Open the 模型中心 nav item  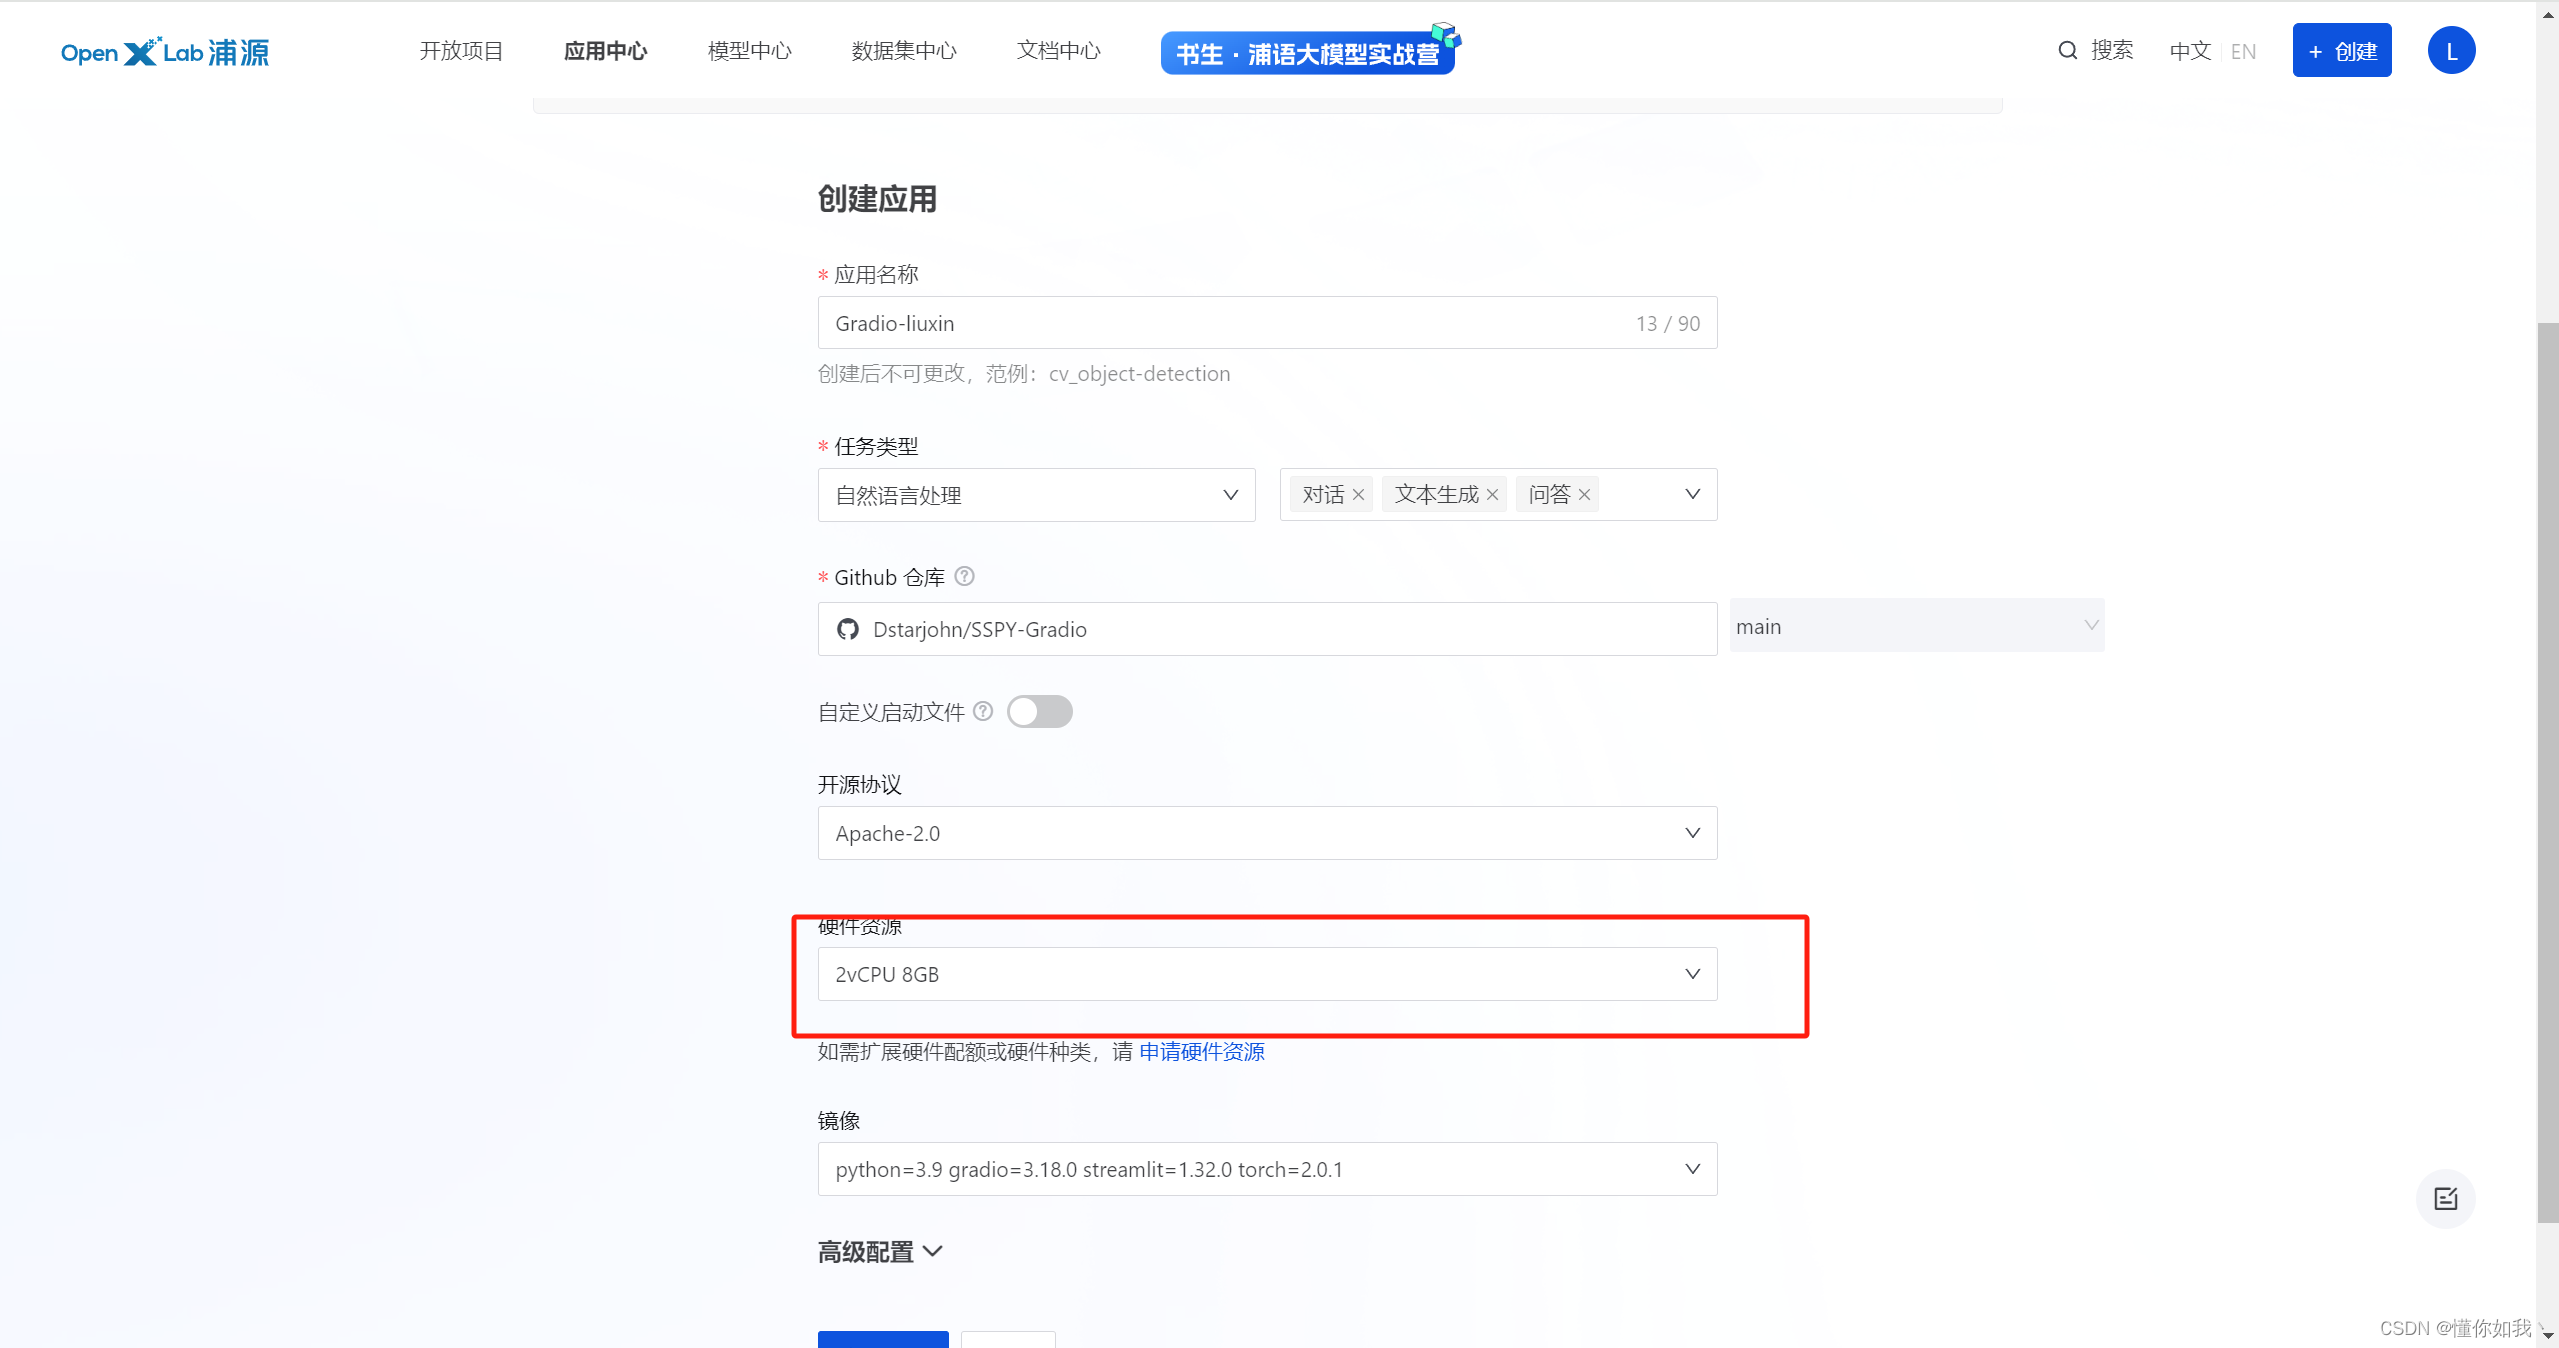tap(749, 51)
